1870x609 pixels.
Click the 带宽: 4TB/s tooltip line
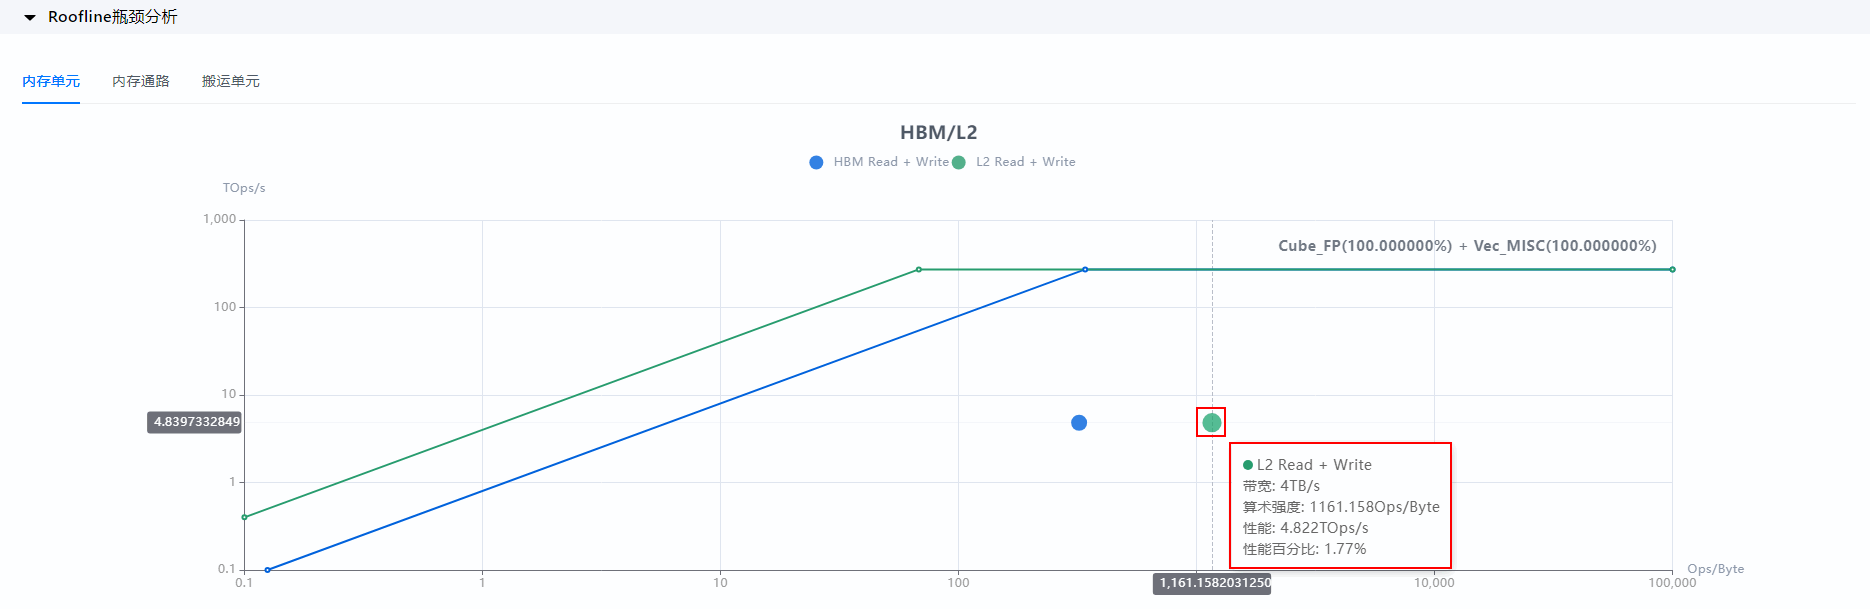tap(1281, 486)
